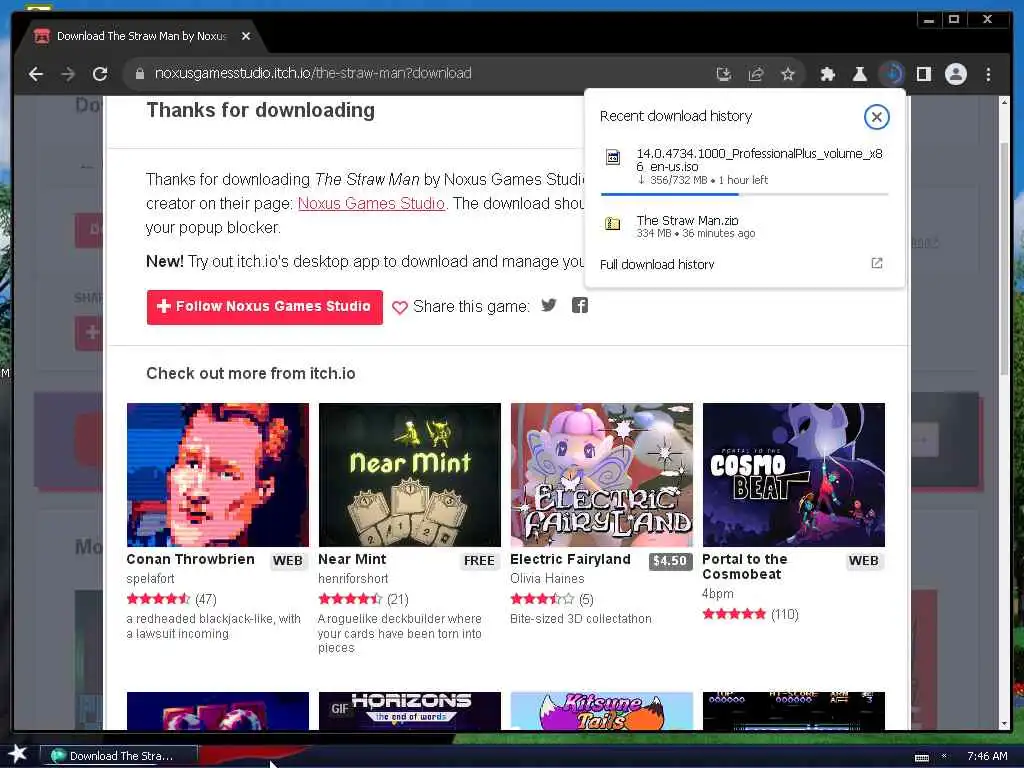The height and width of the screenshot is (768, 1024).
Task: Click the Electric Fairyland title link
Action: (x=570, y=560)
